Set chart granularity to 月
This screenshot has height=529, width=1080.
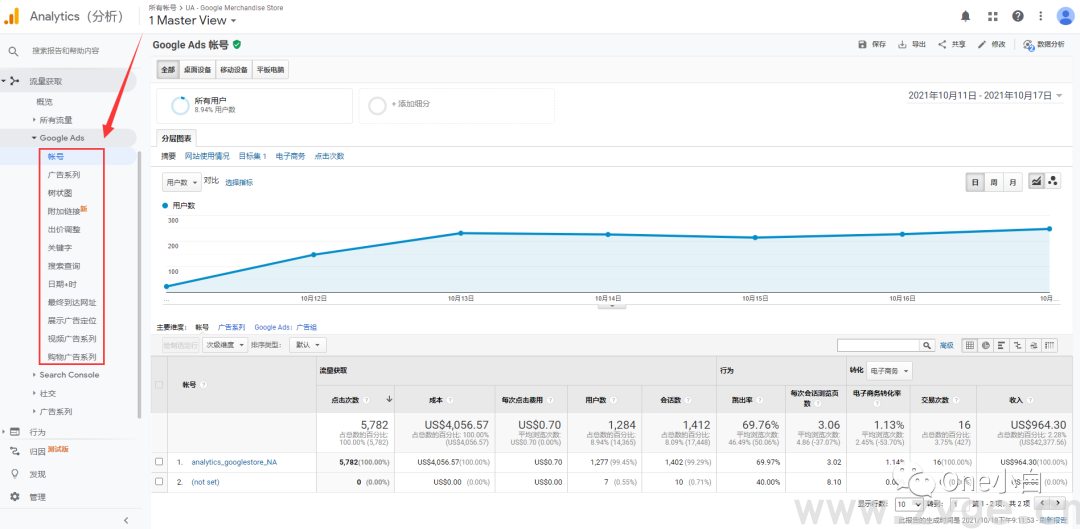point(1012,182)
